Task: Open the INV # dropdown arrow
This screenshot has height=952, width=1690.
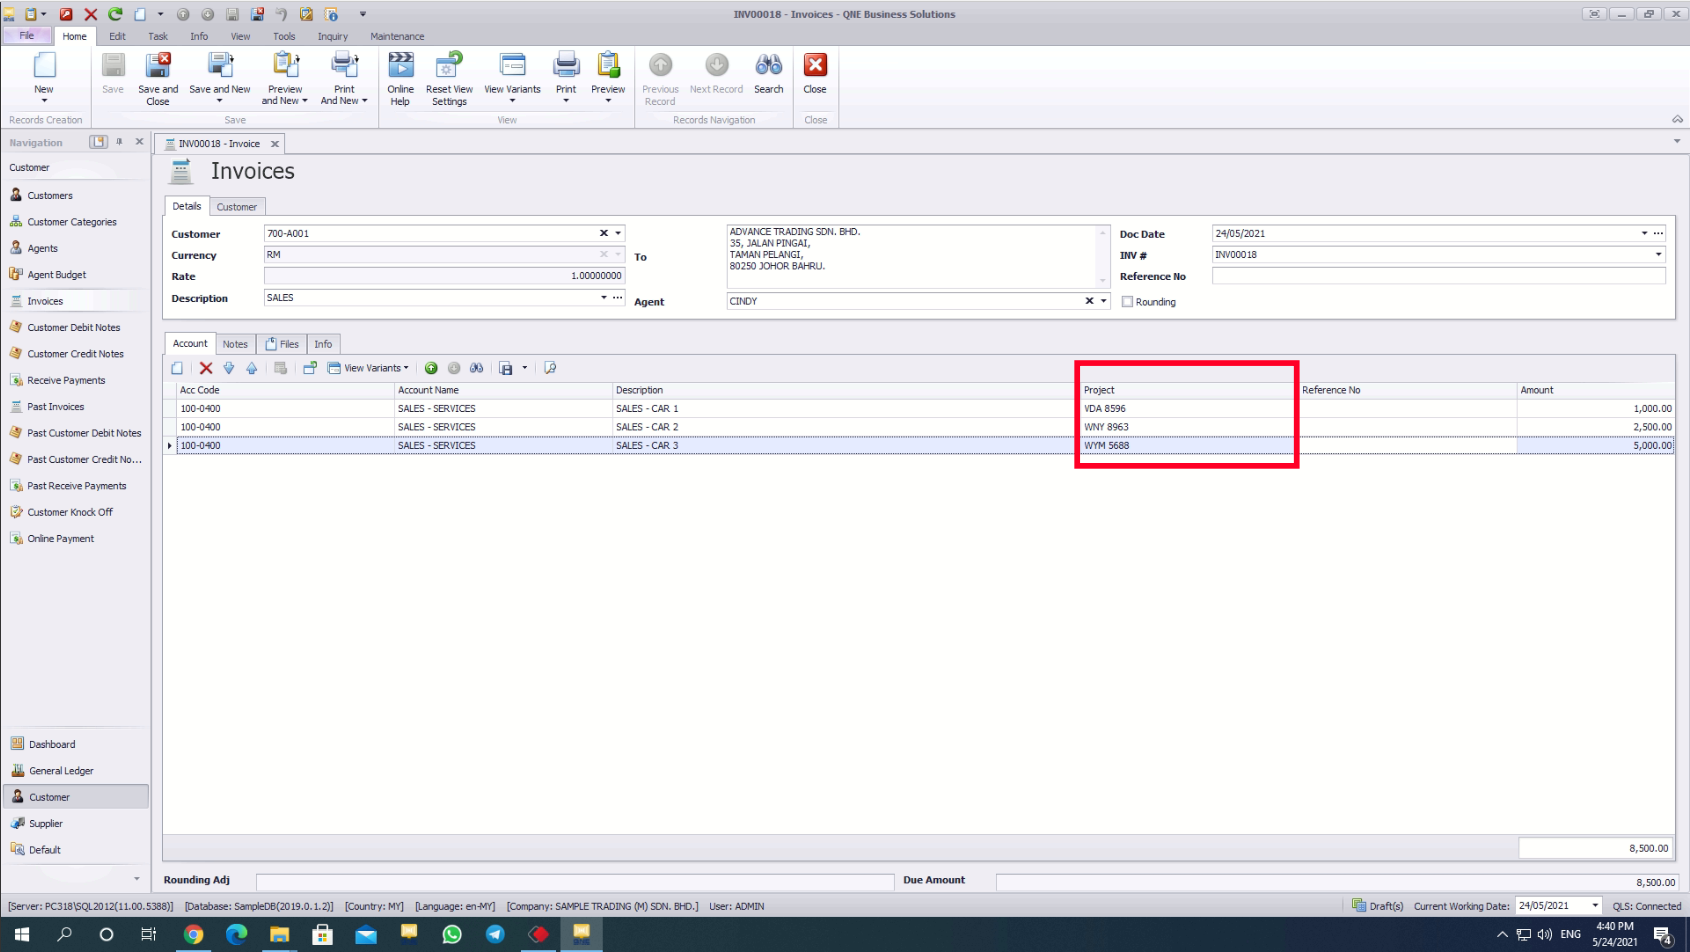Action: 1658,254
